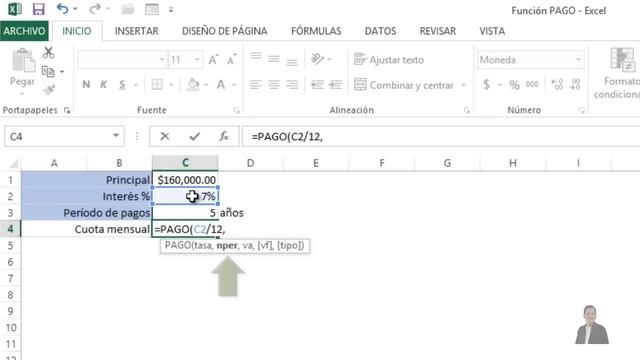Click the Cut scissors icon
640x360 pixels.
click(49, 53)
